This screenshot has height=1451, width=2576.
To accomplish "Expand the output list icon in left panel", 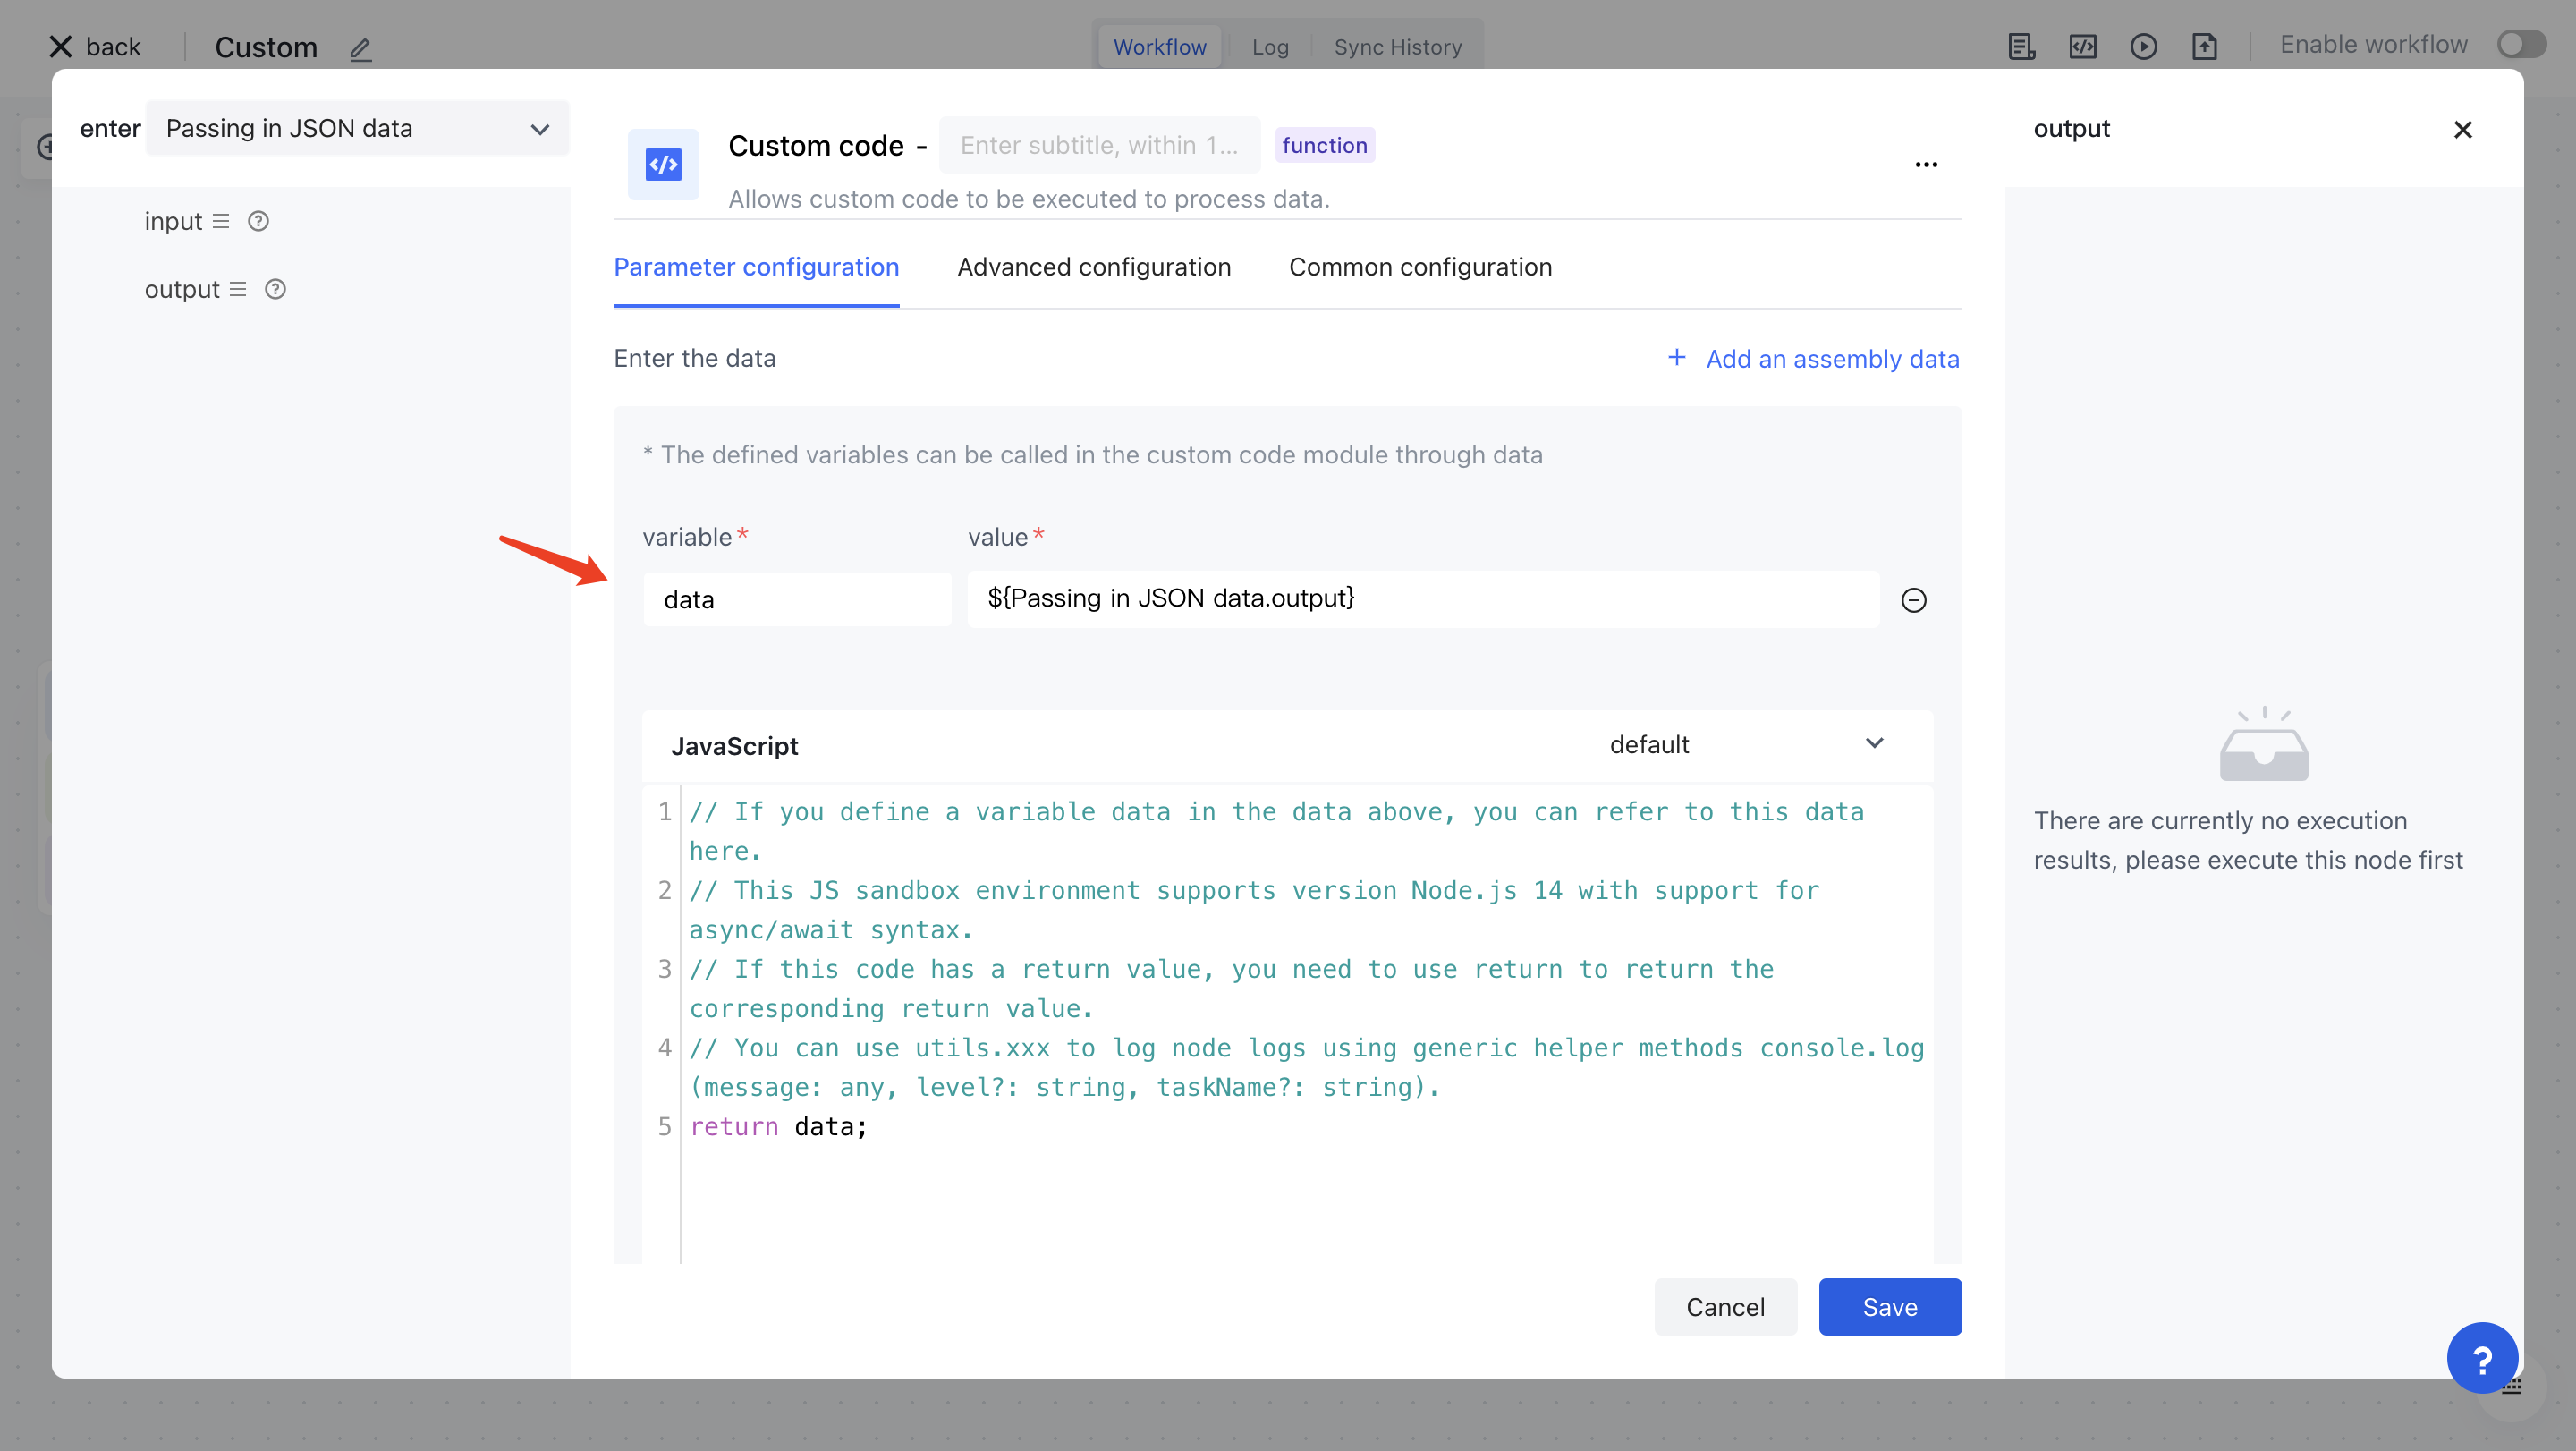I will click(238, 289).
